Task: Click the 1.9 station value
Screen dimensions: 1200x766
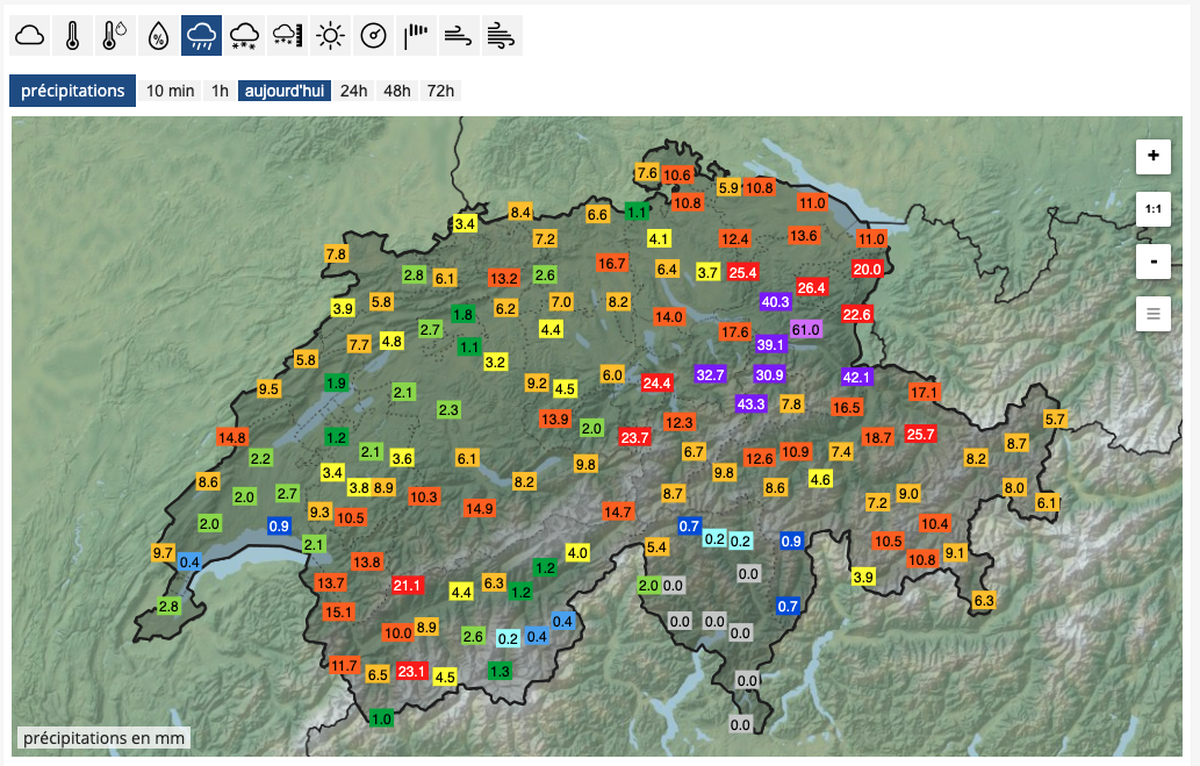Action: click(x=337, y=383)
